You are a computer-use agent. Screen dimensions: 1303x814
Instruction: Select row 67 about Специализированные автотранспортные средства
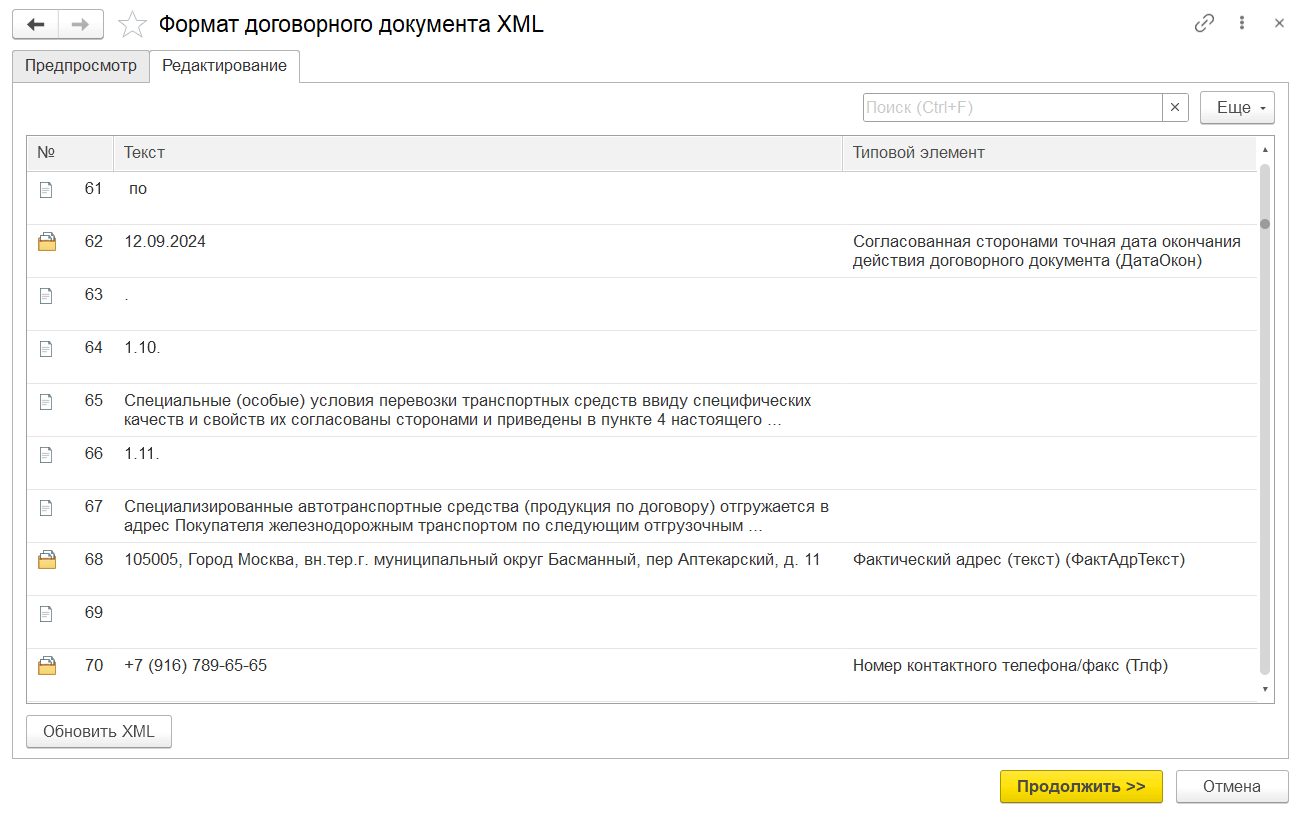pos(476,516)
